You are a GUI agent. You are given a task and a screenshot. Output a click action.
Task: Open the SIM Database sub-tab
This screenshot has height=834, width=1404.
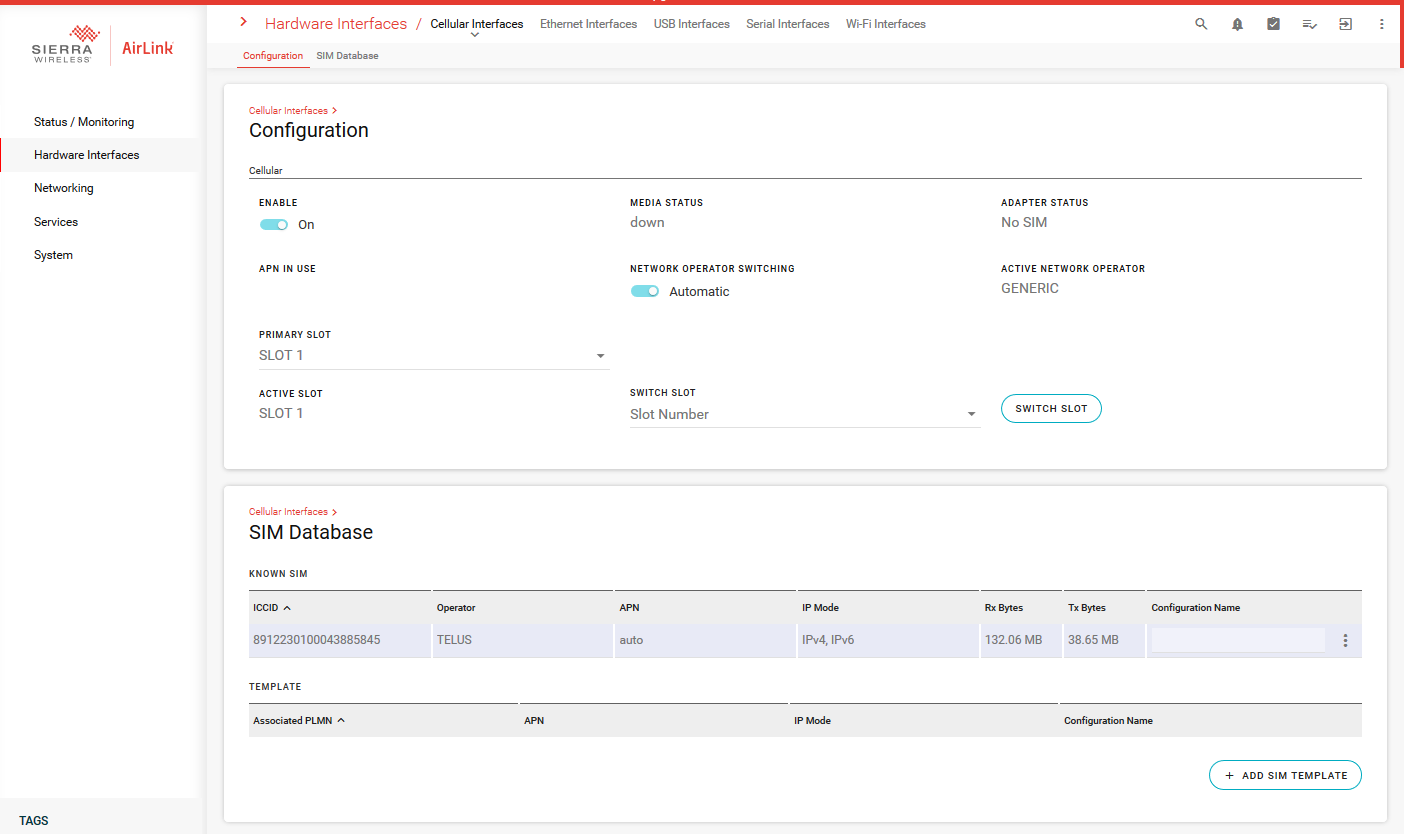click(x=347, y=56)
